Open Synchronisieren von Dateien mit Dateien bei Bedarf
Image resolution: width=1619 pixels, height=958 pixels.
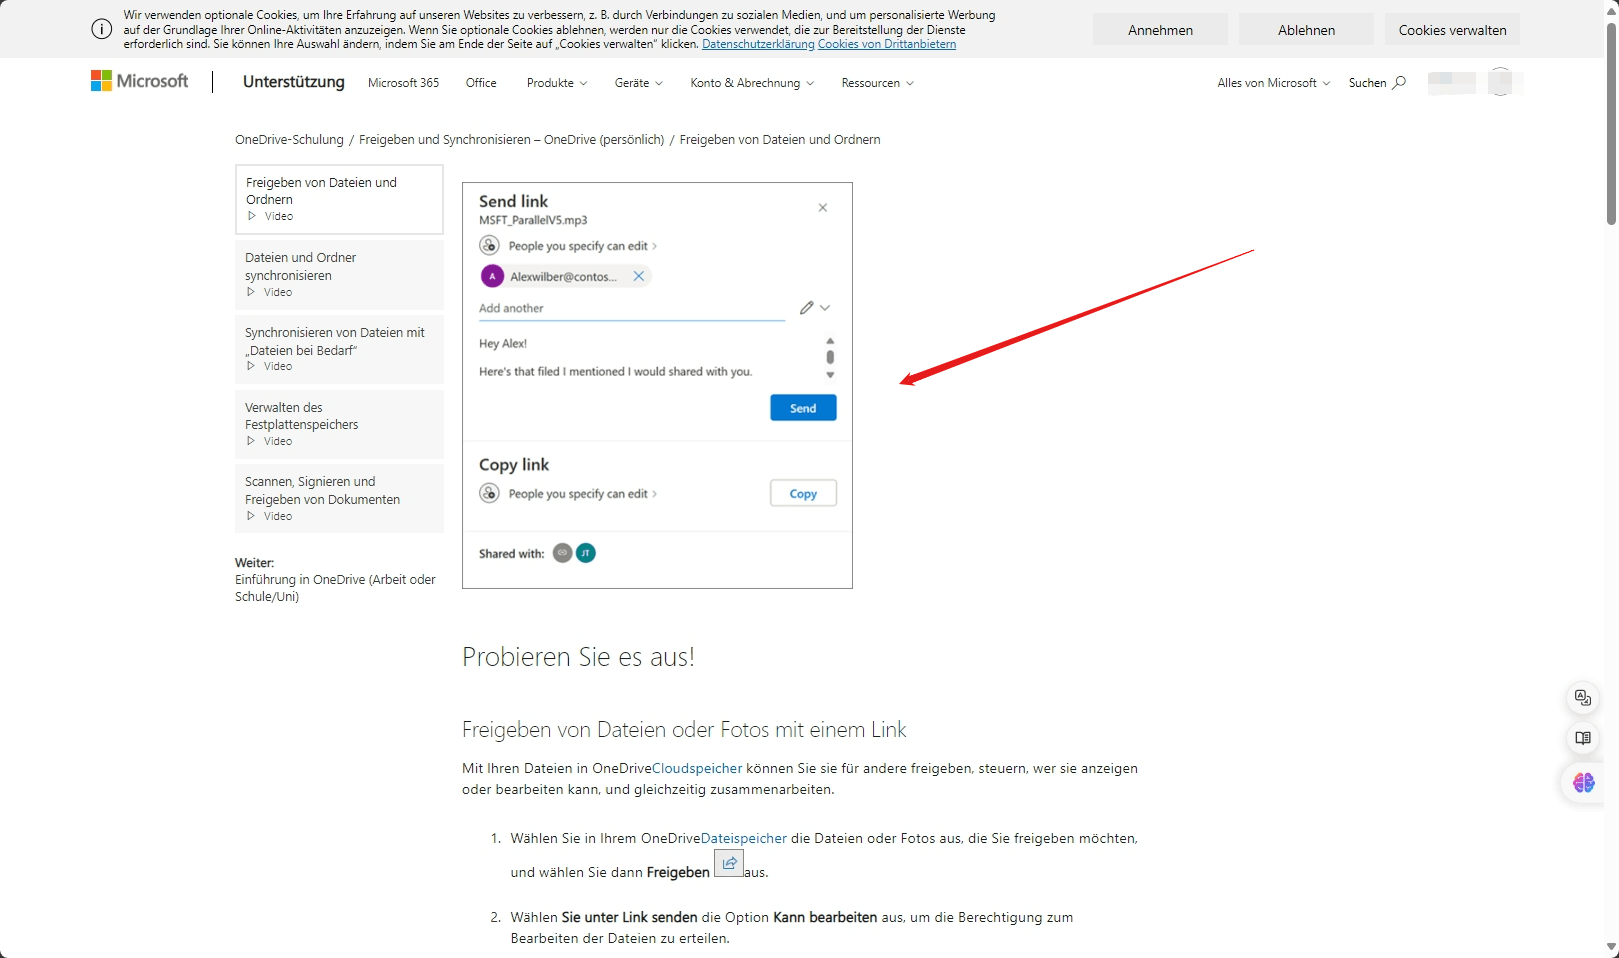click(x=339, y=349)
